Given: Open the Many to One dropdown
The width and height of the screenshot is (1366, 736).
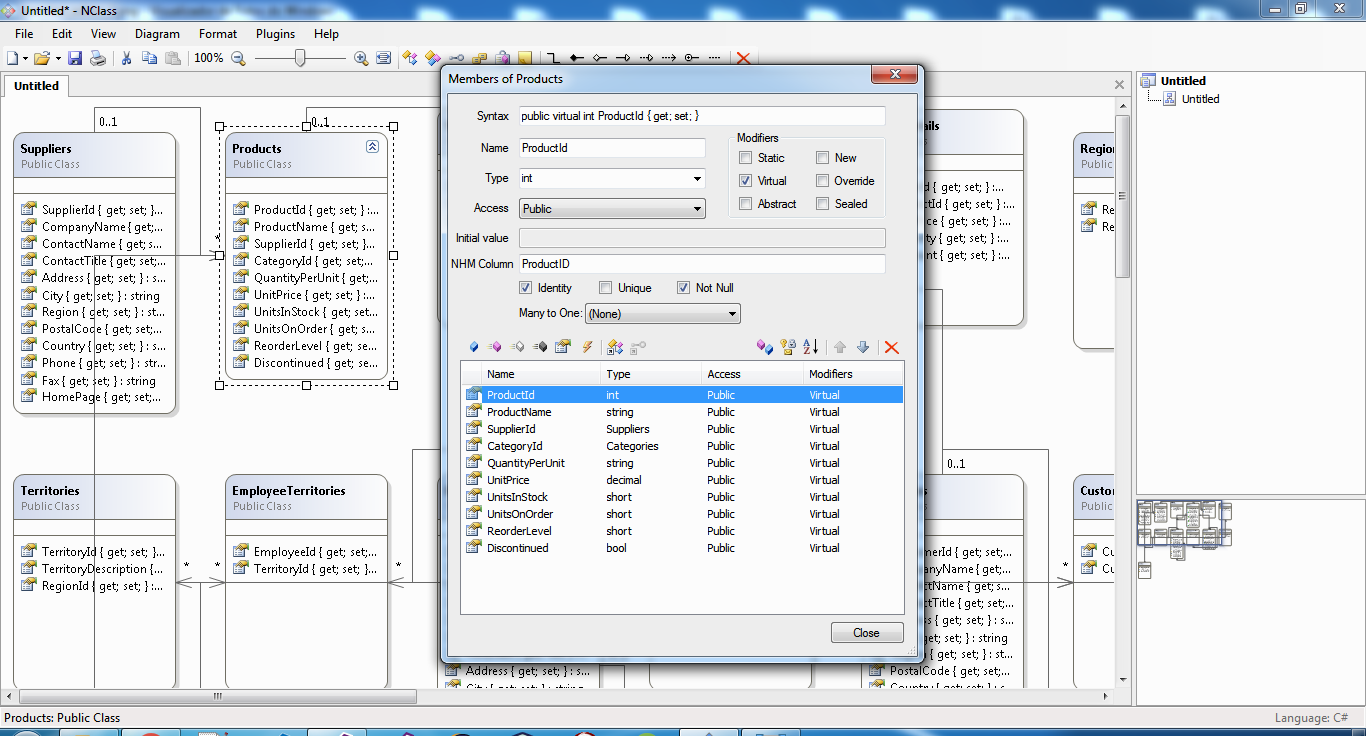Looking at the screenshot, I should click(662, 314).
